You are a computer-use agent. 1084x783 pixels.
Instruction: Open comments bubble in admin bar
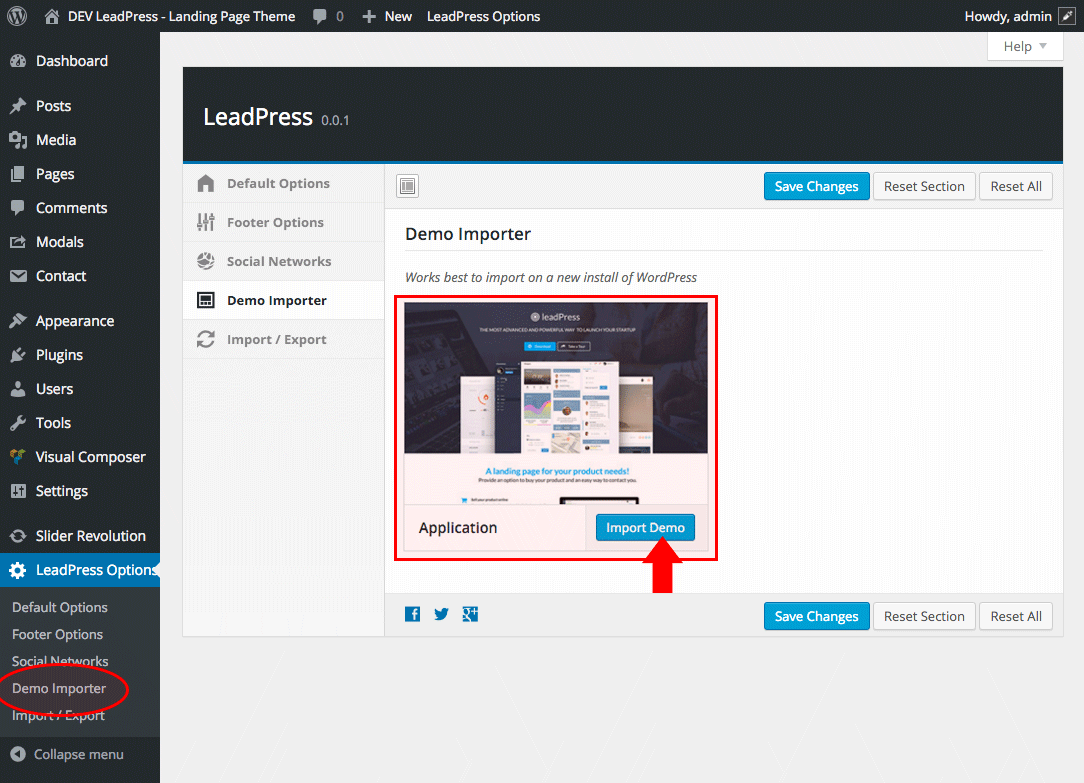click(x=319, y=17)
